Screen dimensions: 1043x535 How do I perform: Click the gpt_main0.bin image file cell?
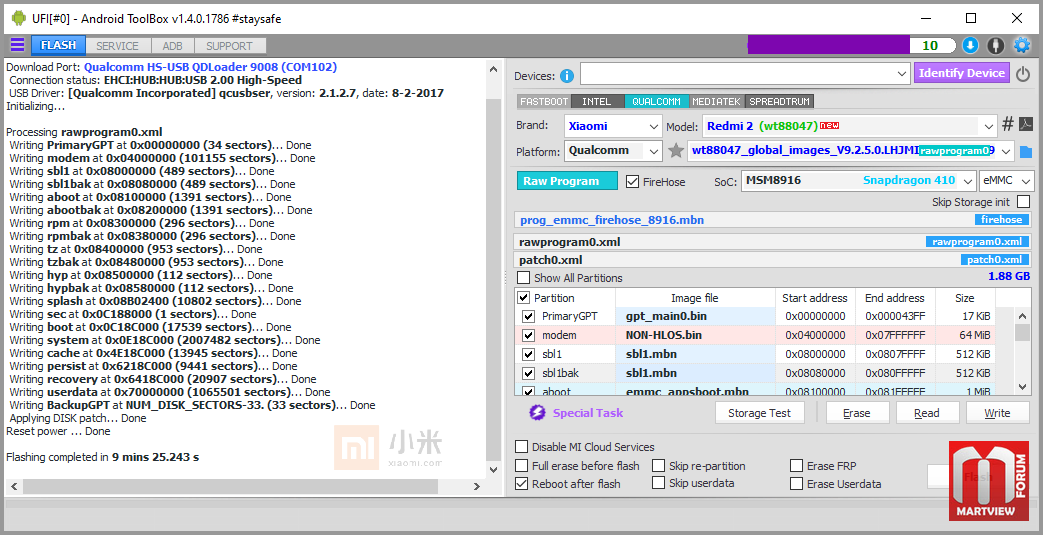click(x=696, y=316)
